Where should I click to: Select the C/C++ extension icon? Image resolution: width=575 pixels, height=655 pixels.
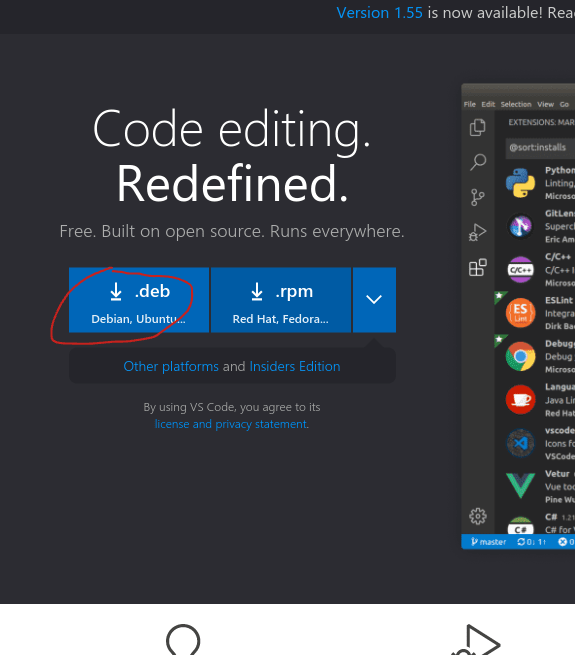pyautogui.click(x=520, y=269)
